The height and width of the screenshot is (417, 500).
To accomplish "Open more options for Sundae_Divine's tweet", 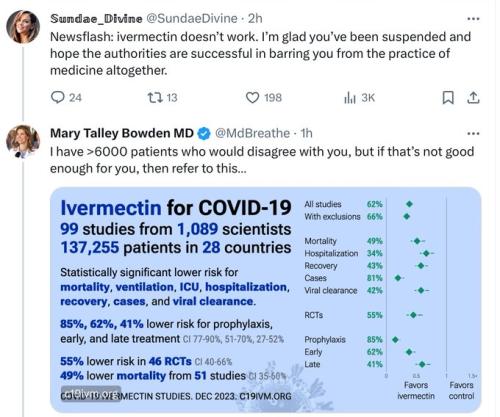I will click(473, 19).
